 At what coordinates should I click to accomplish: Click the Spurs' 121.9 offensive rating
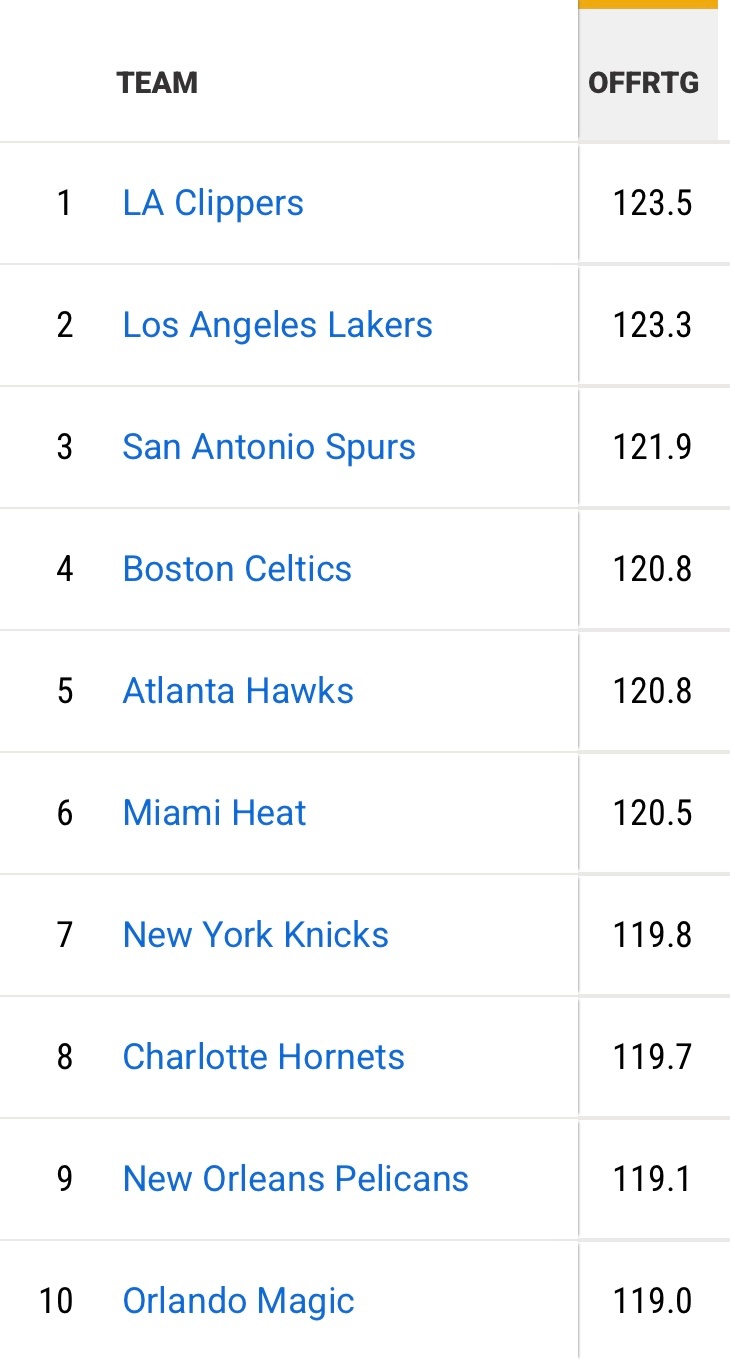652,447
